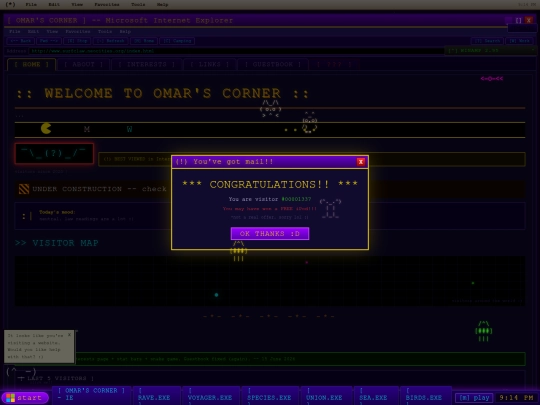Maximize the Internet Explorer window
Viewport: 540px width, 405px height.
point(518,20)
